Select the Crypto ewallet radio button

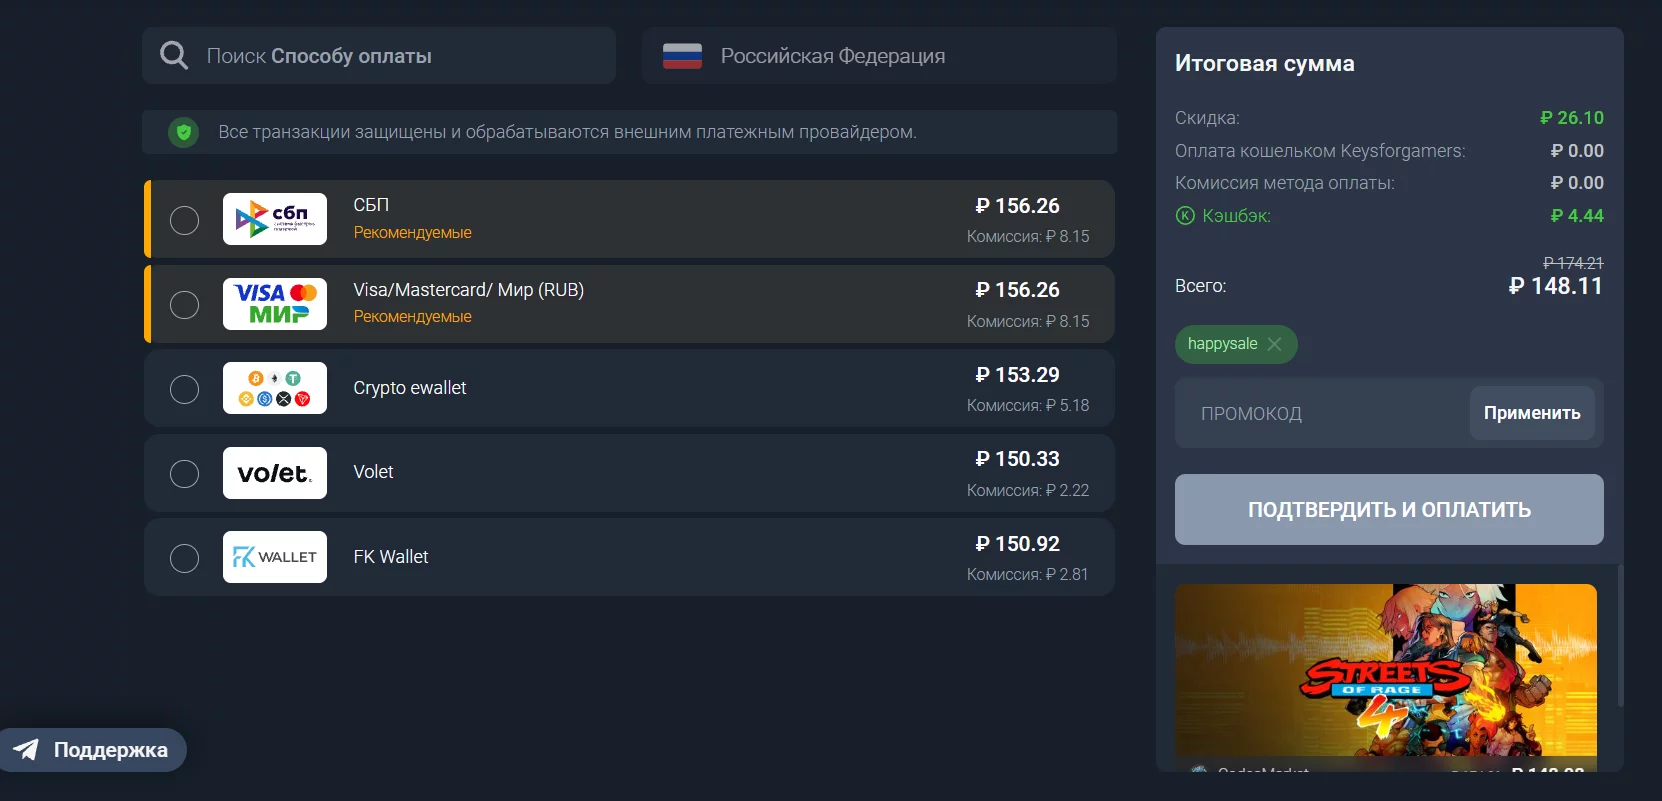184,389
